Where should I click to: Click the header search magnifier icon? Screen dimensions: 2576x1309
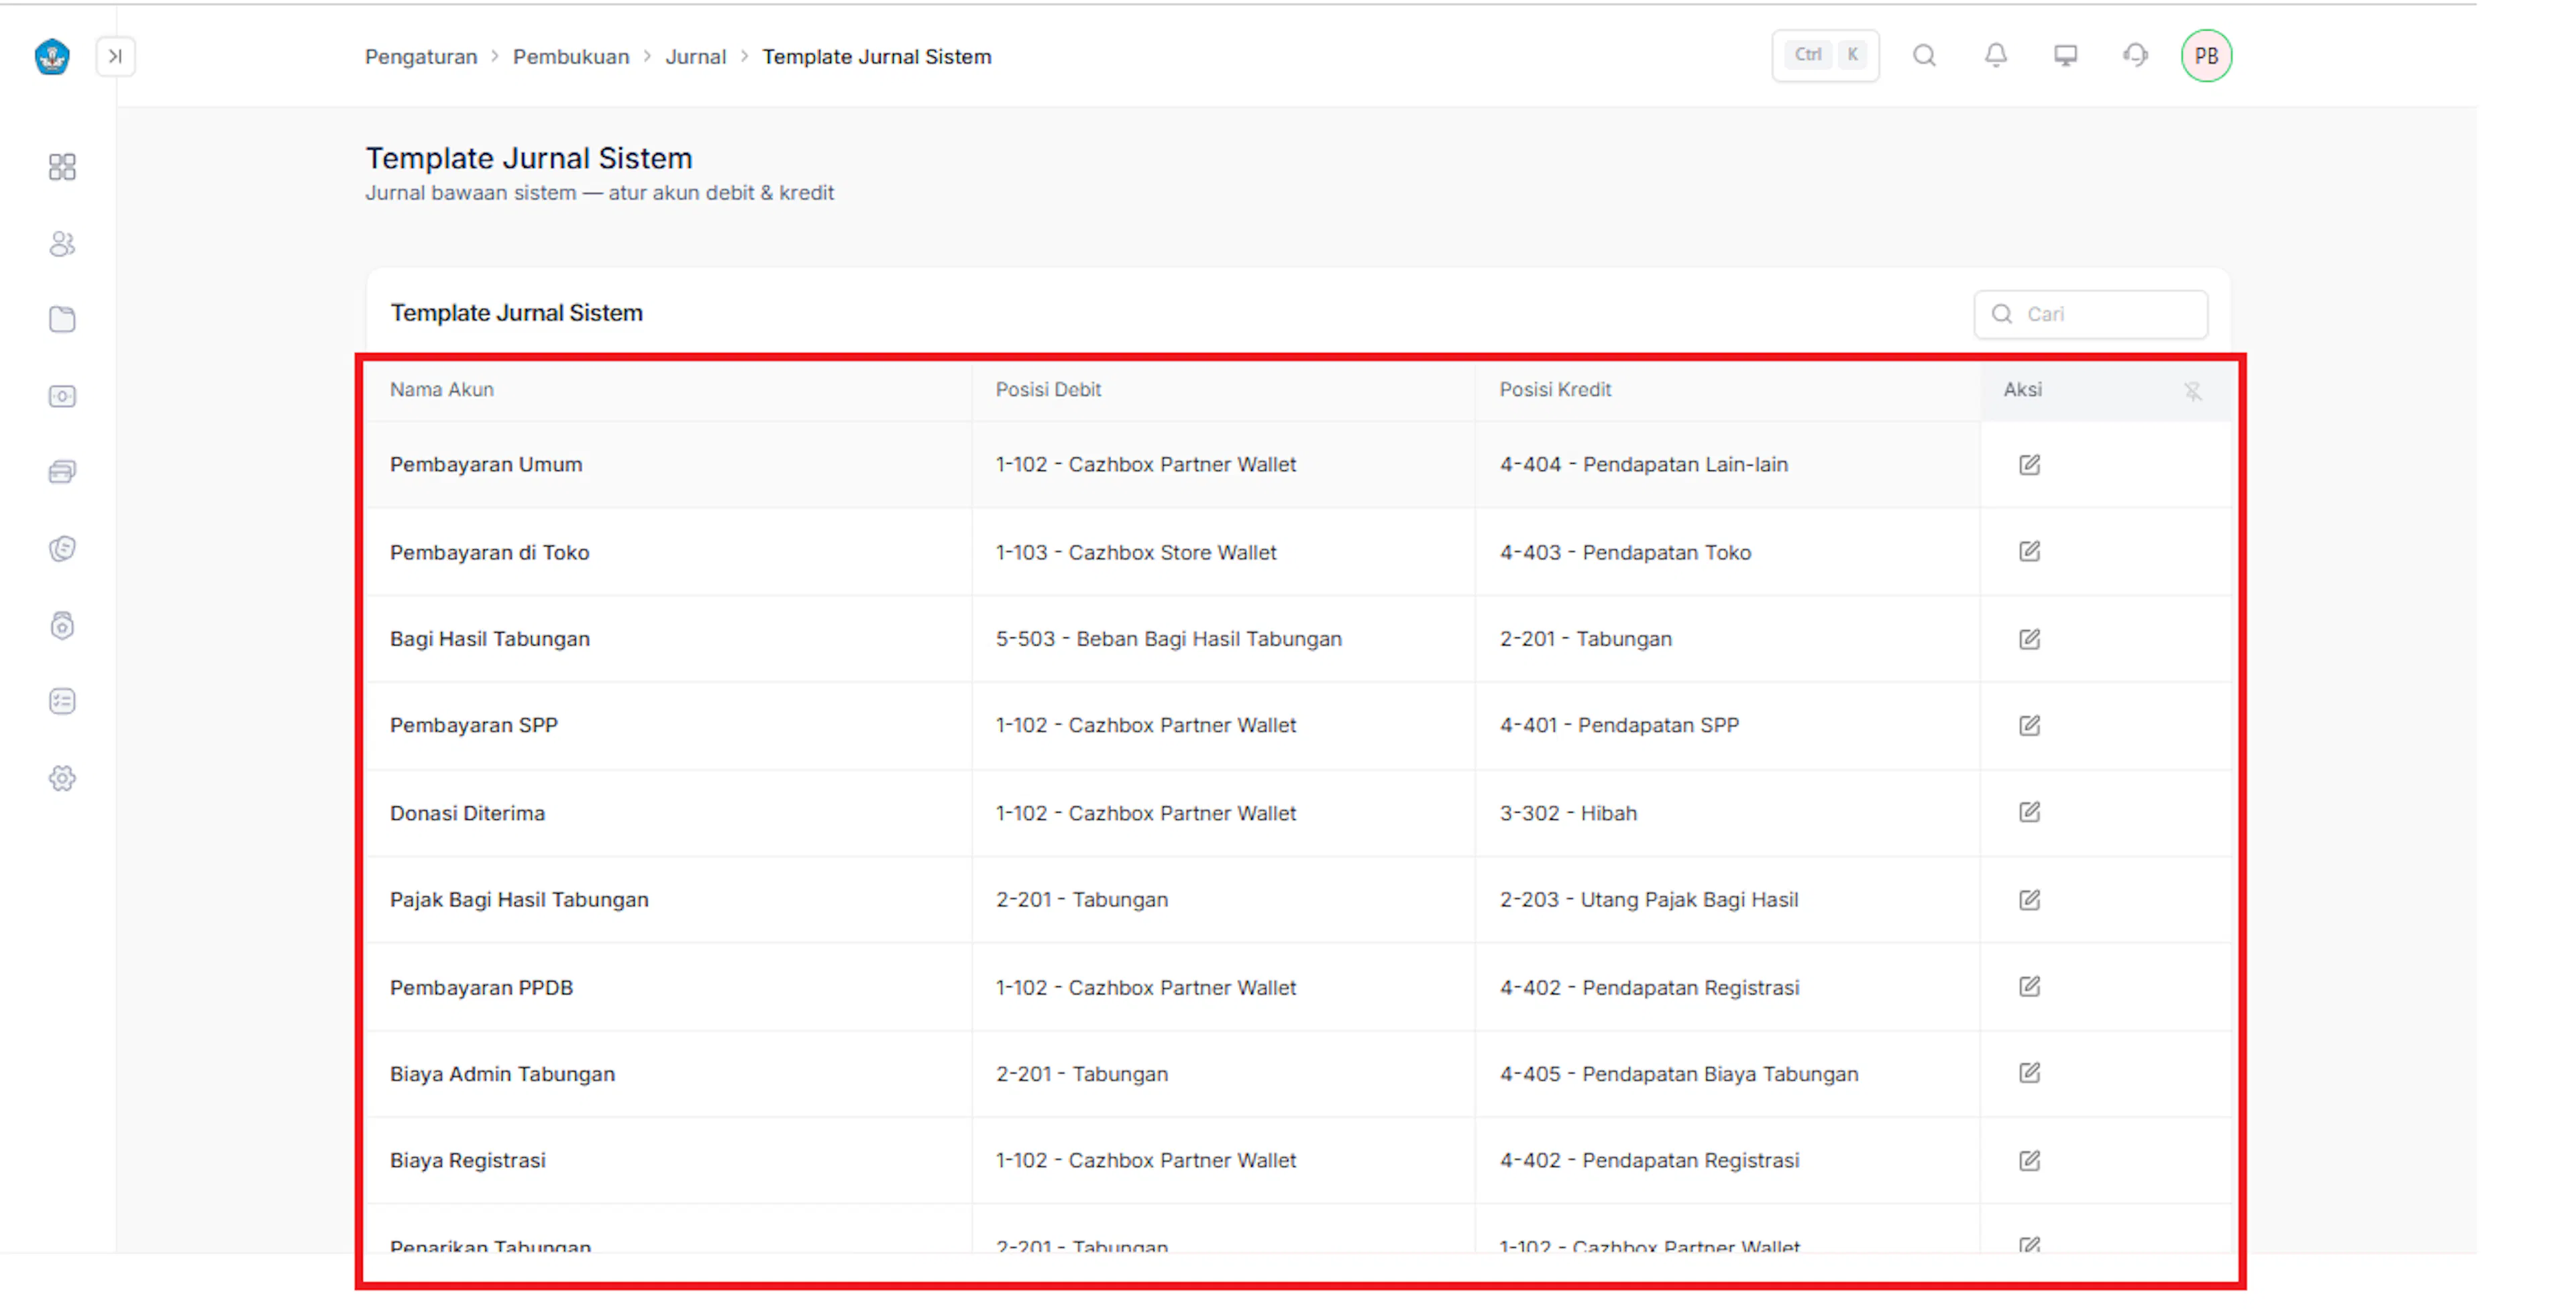click(x=1924, y=55)
